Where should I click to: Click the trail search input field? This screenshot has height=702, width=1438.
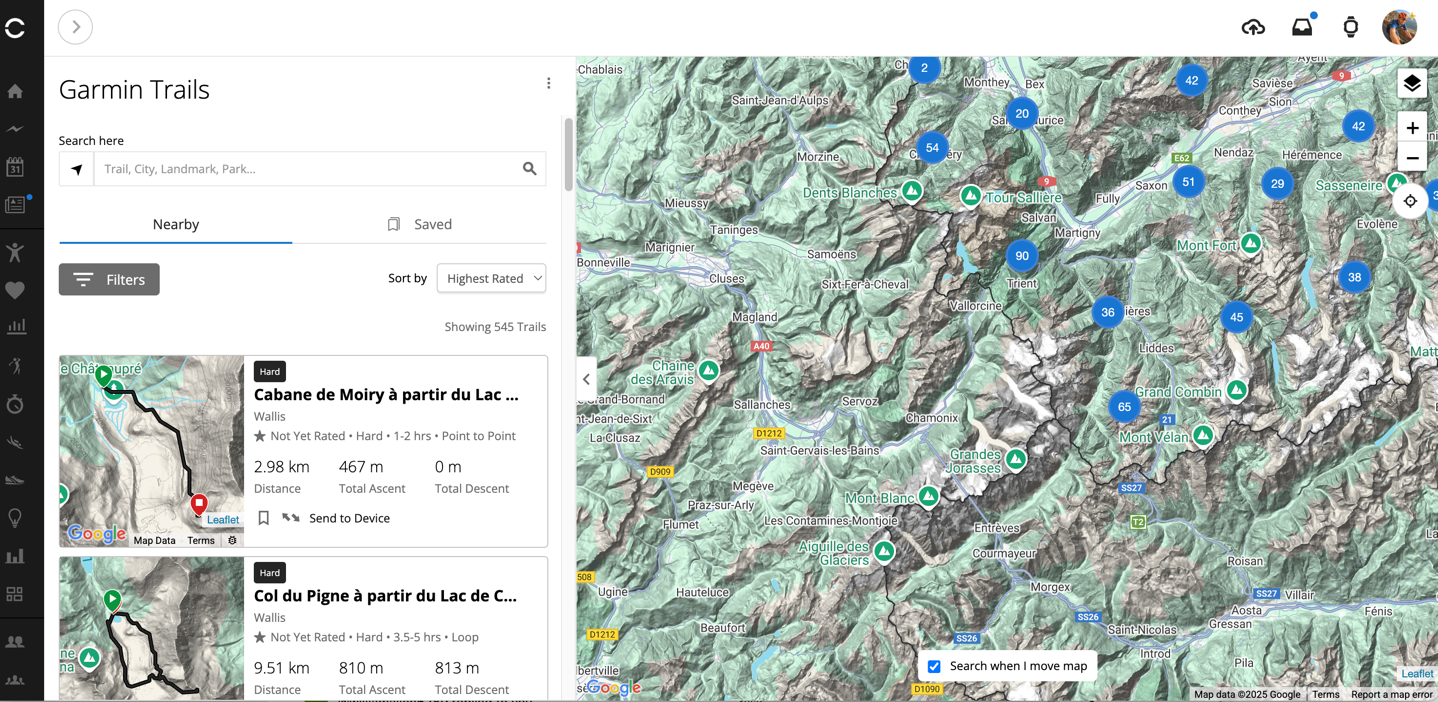pos(306,169)
